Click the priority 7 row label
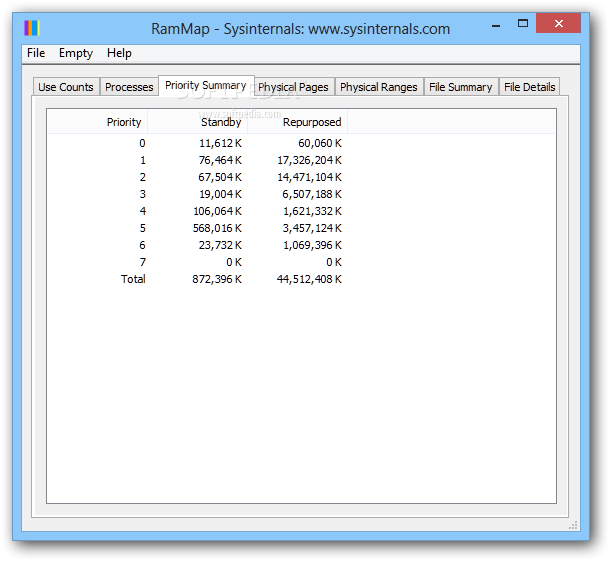Viewport: 610px width, 561px height. pyautogui.click(x=143, y=262)
